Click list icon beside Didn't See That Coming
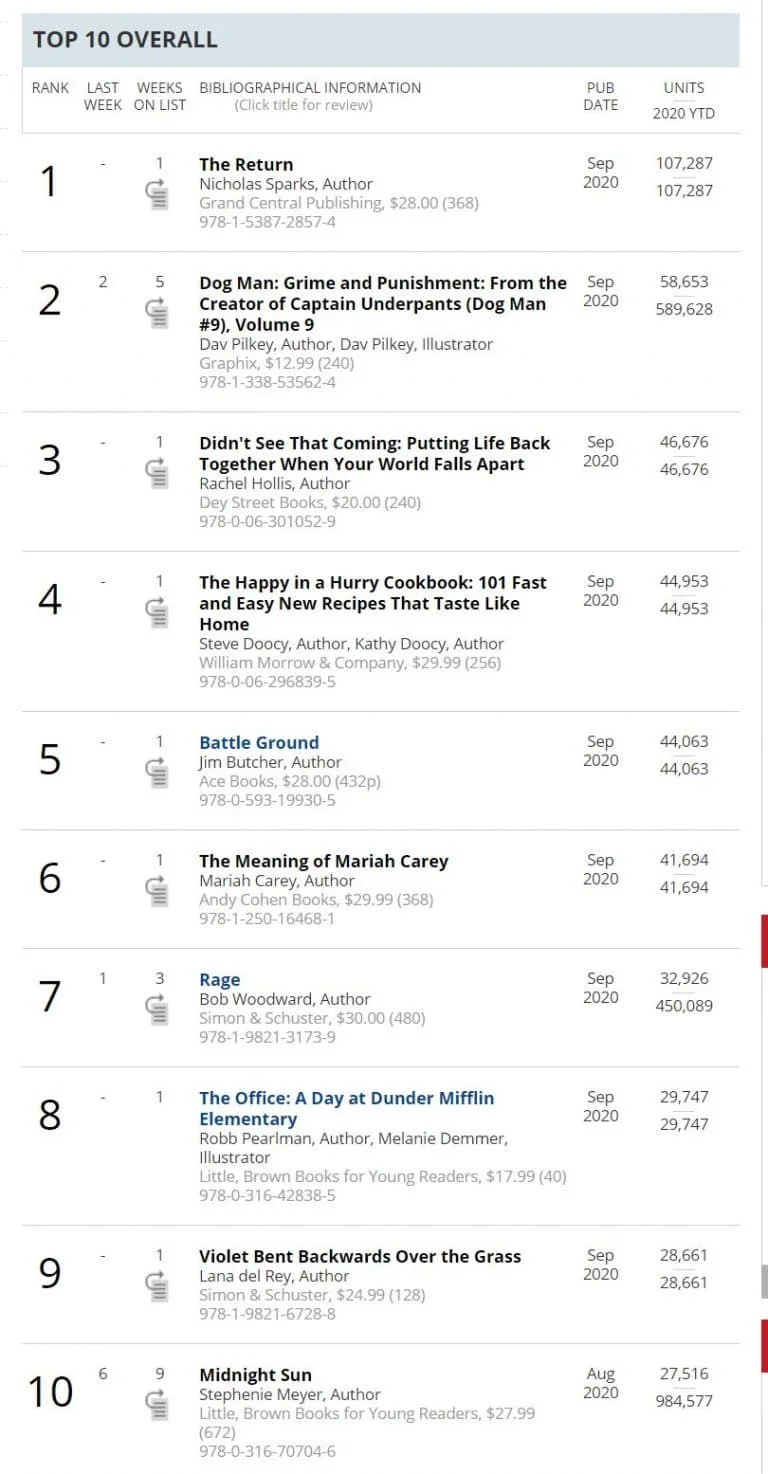The height and width of the screenshot is (1474, 768). (157, 471)
